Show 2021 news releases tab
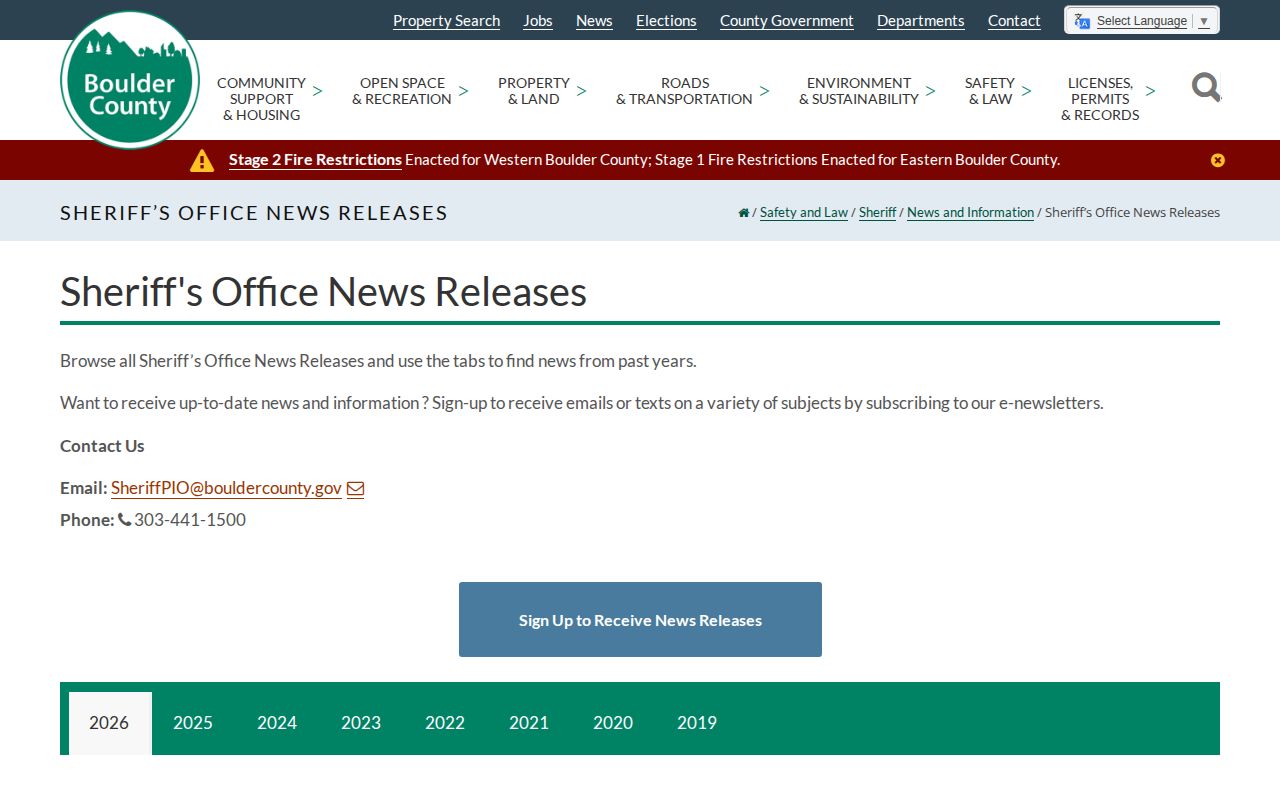1280x800 pixels. pyautogui.click(x=529, y=723)
